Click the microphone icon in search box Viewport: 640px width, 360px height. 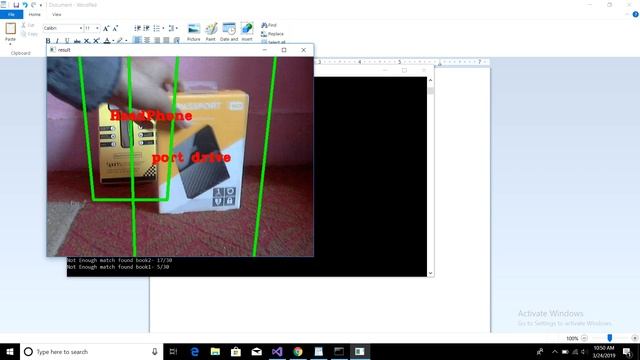[155, 351]
